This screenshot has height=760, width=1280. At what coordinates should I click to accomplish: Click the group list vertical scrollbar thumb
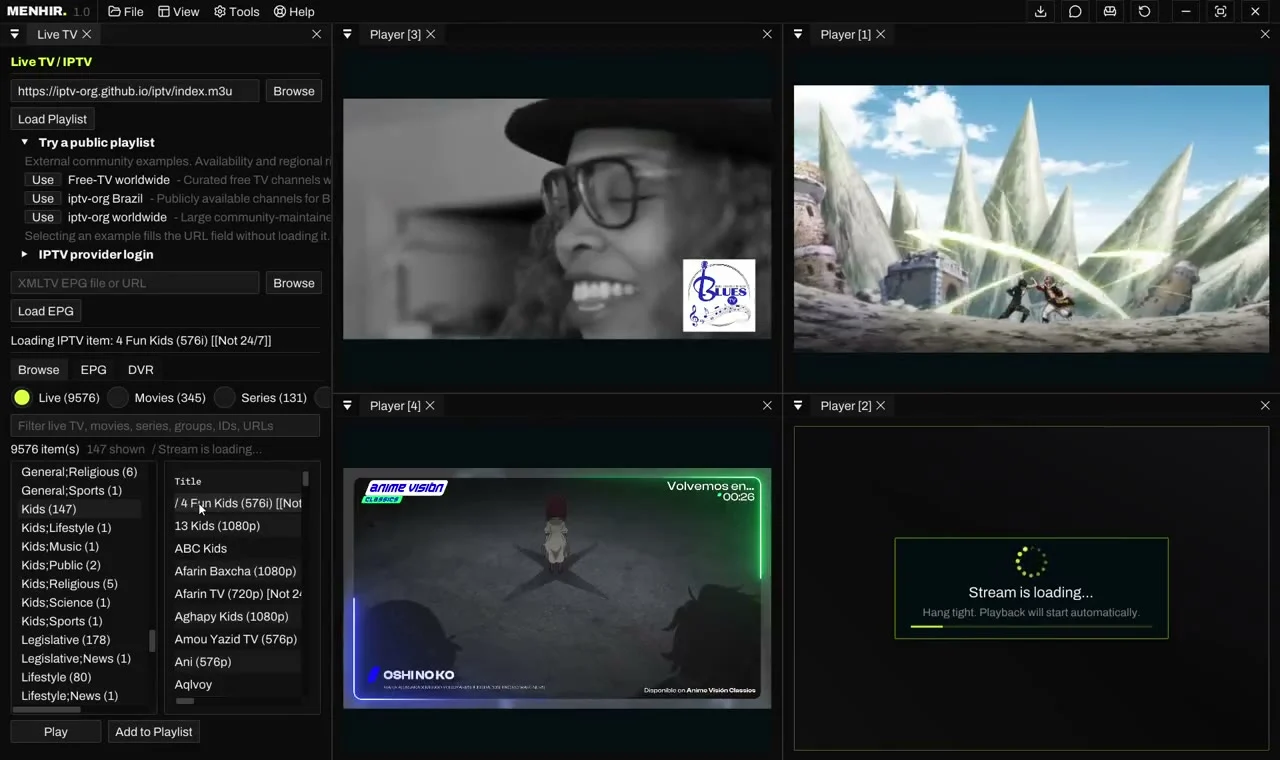point(152,640)
